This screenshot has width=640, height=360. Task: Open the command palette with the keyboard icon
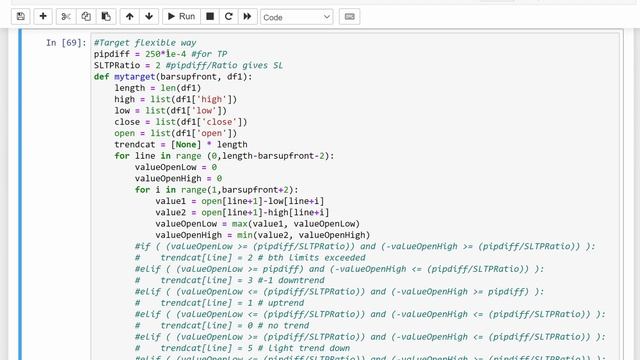tap(349, 17)
